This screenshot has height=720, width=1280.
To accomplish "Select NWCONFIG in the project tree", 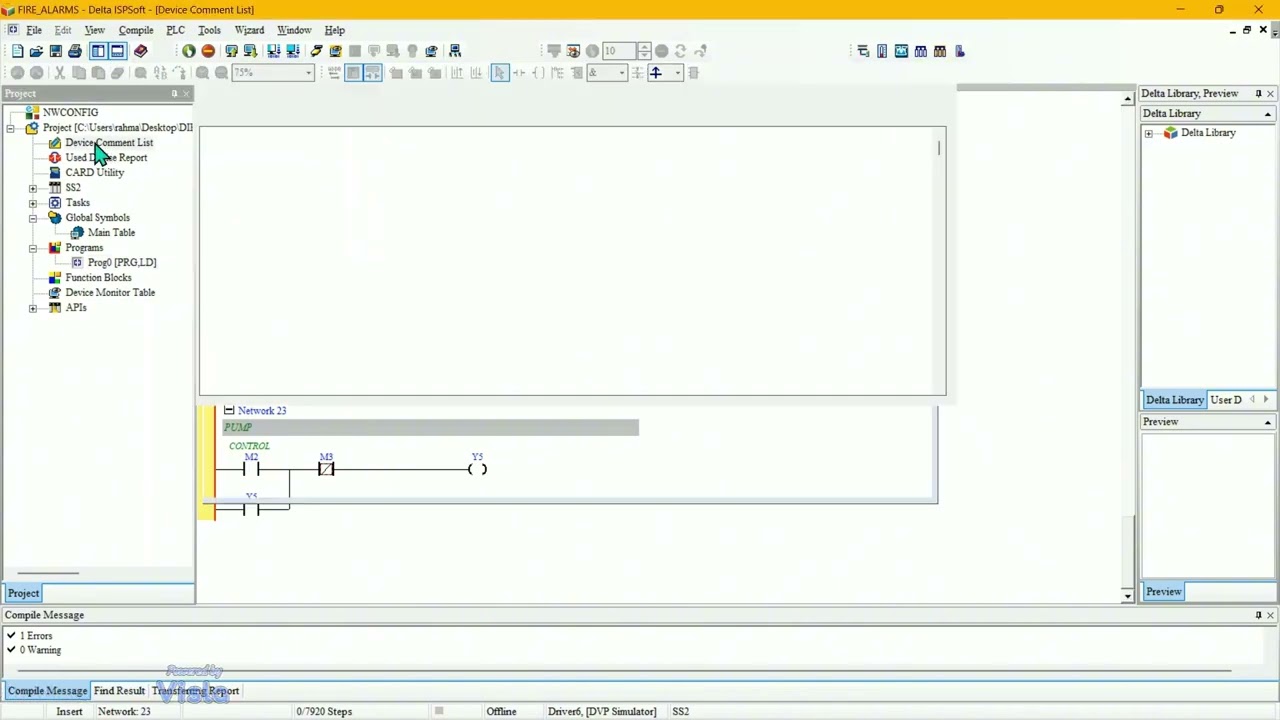I will coord(70,113).
